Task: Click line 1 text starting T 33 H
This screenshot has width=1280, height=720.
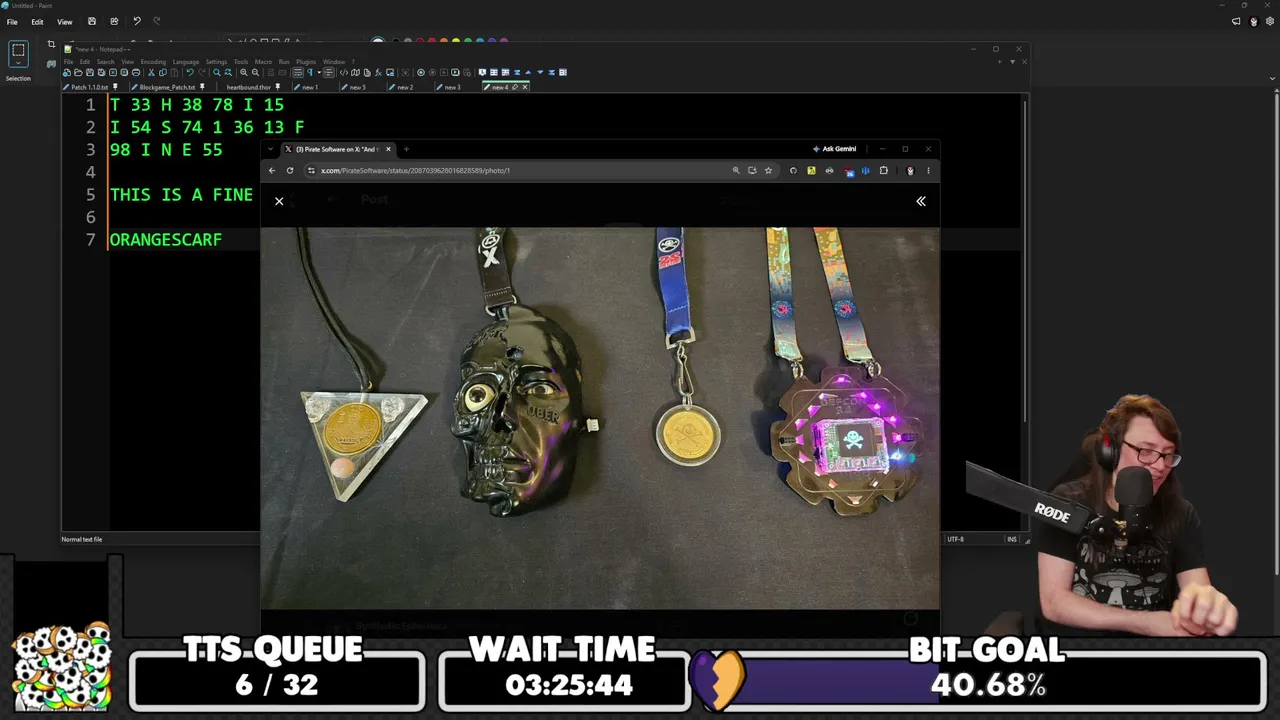Action: (x=197, y=105)
